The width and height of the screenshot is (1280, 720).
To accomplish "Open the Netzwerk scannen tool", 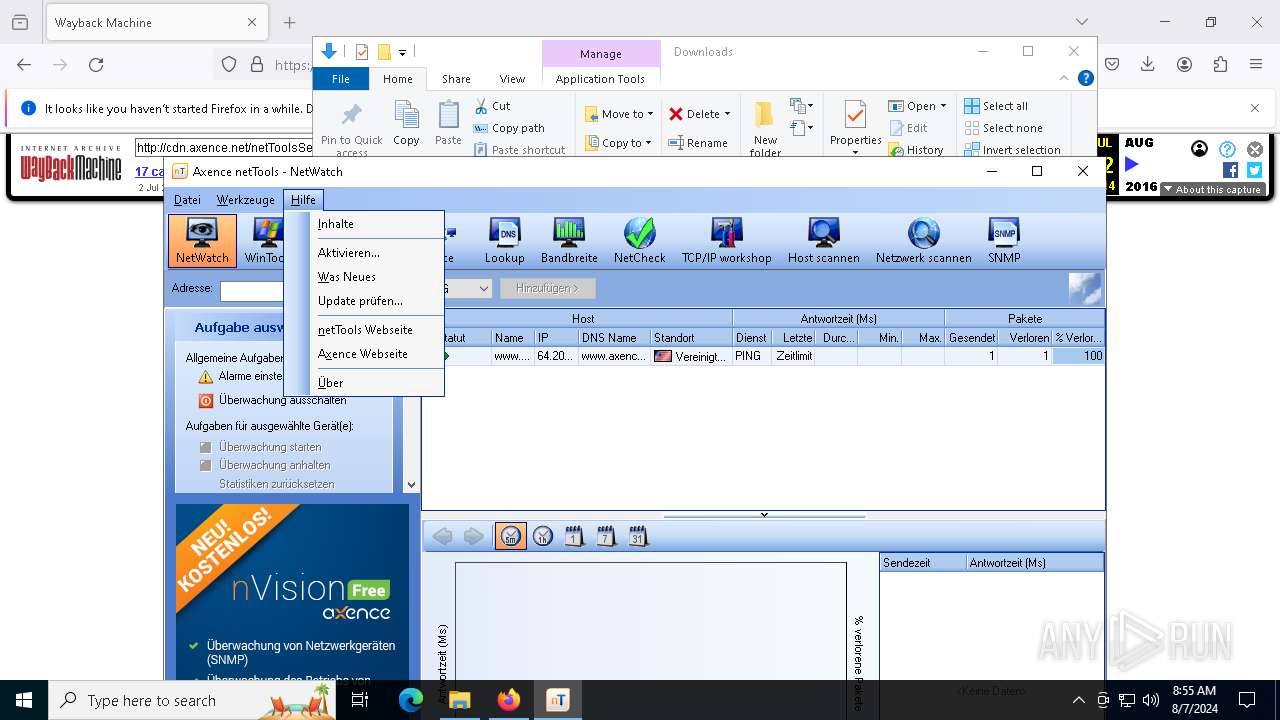I will 924,241.
